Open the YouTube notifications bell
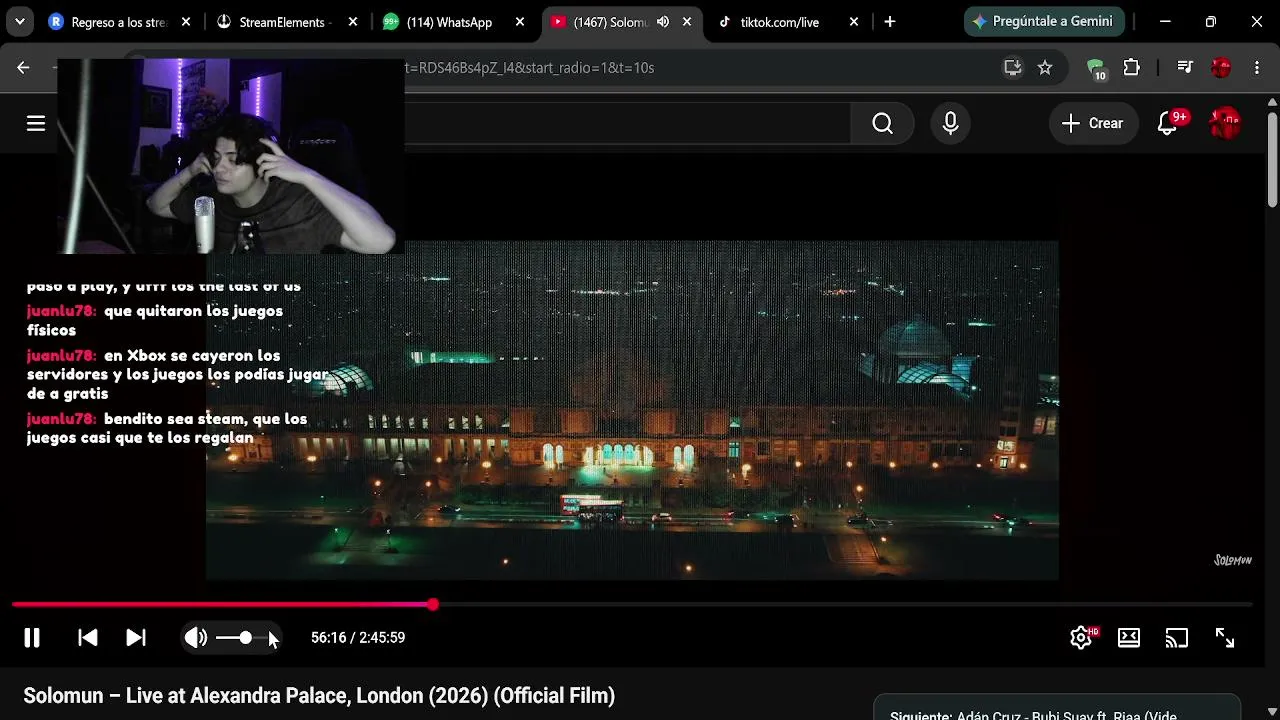The image size is (1280, 720). (x=1167, y=123)
